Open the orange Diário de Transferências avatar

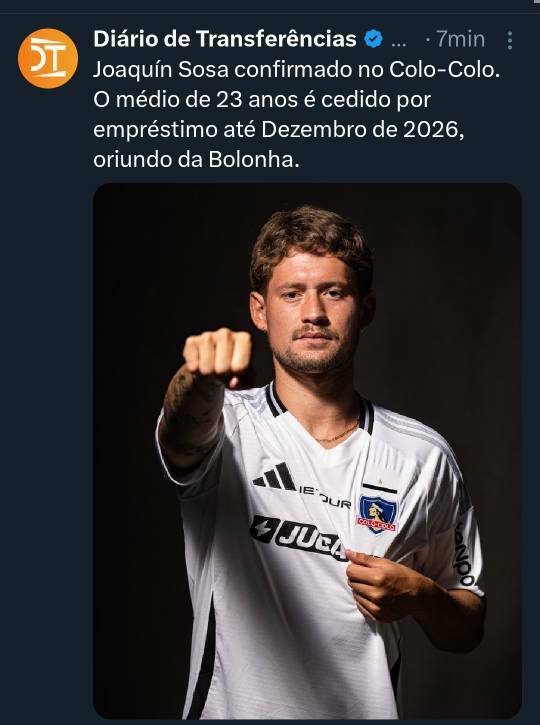tap(48, 58)
